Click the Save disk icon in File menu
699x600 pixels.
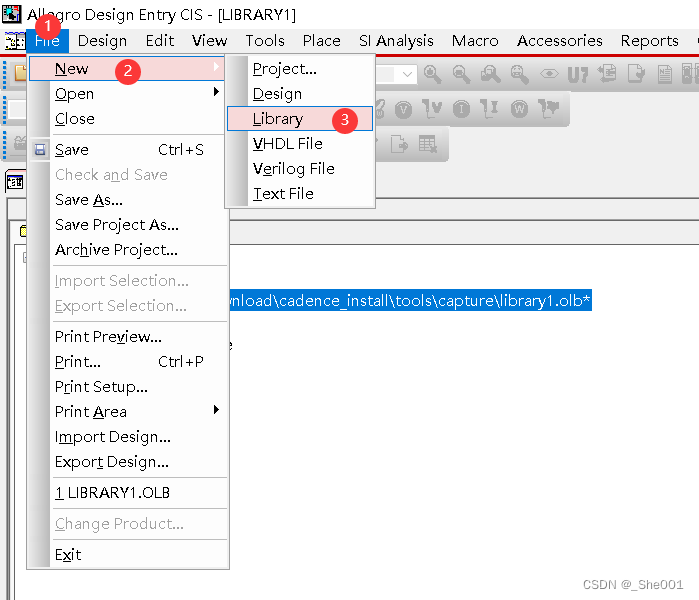(x=40, y=150)
